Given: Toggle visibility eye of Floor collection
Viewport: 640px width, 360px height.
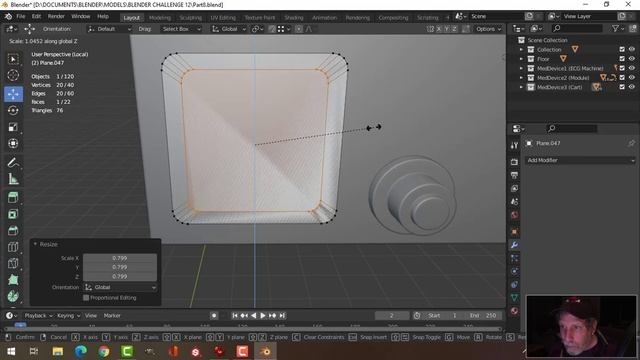Looking at the screenshot, I should 631,59.
